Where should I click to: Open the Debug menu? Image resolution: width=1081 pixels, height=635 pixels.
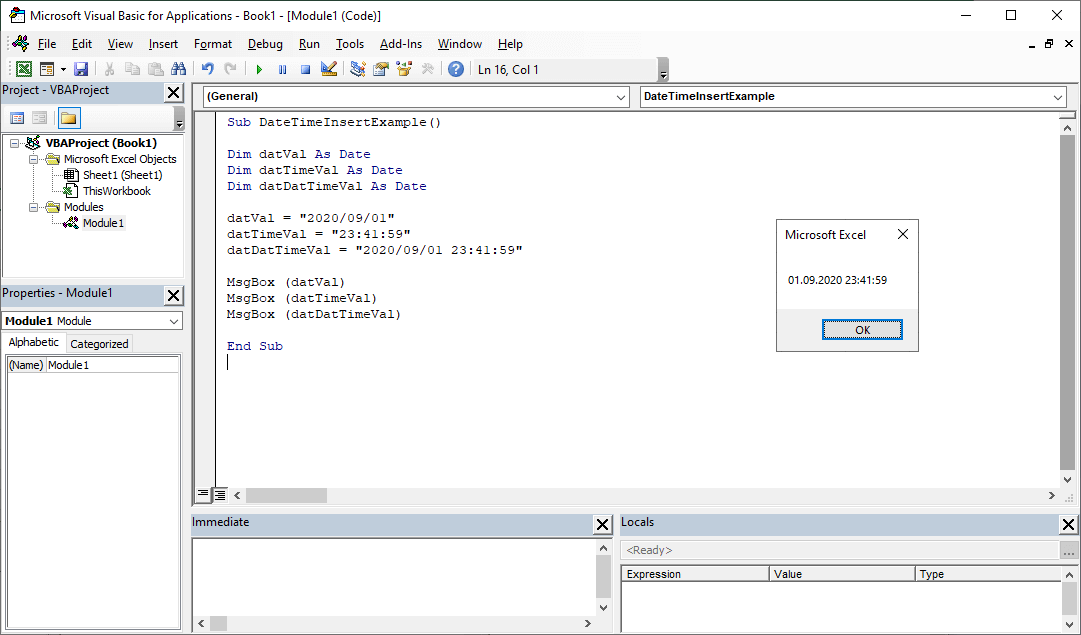coord(265,43)
